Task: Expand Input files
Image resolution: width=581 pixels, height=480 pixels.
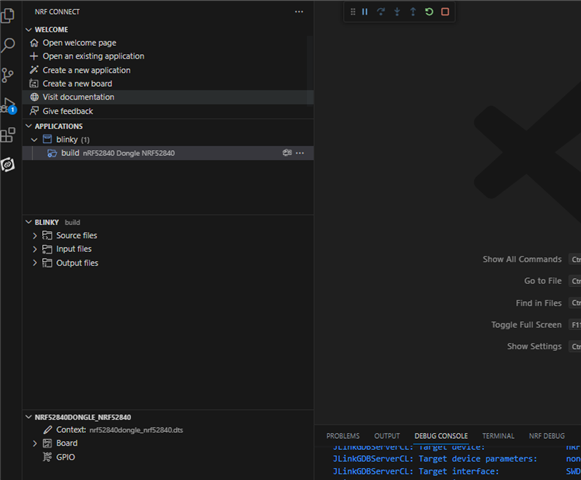Action: 34,249
